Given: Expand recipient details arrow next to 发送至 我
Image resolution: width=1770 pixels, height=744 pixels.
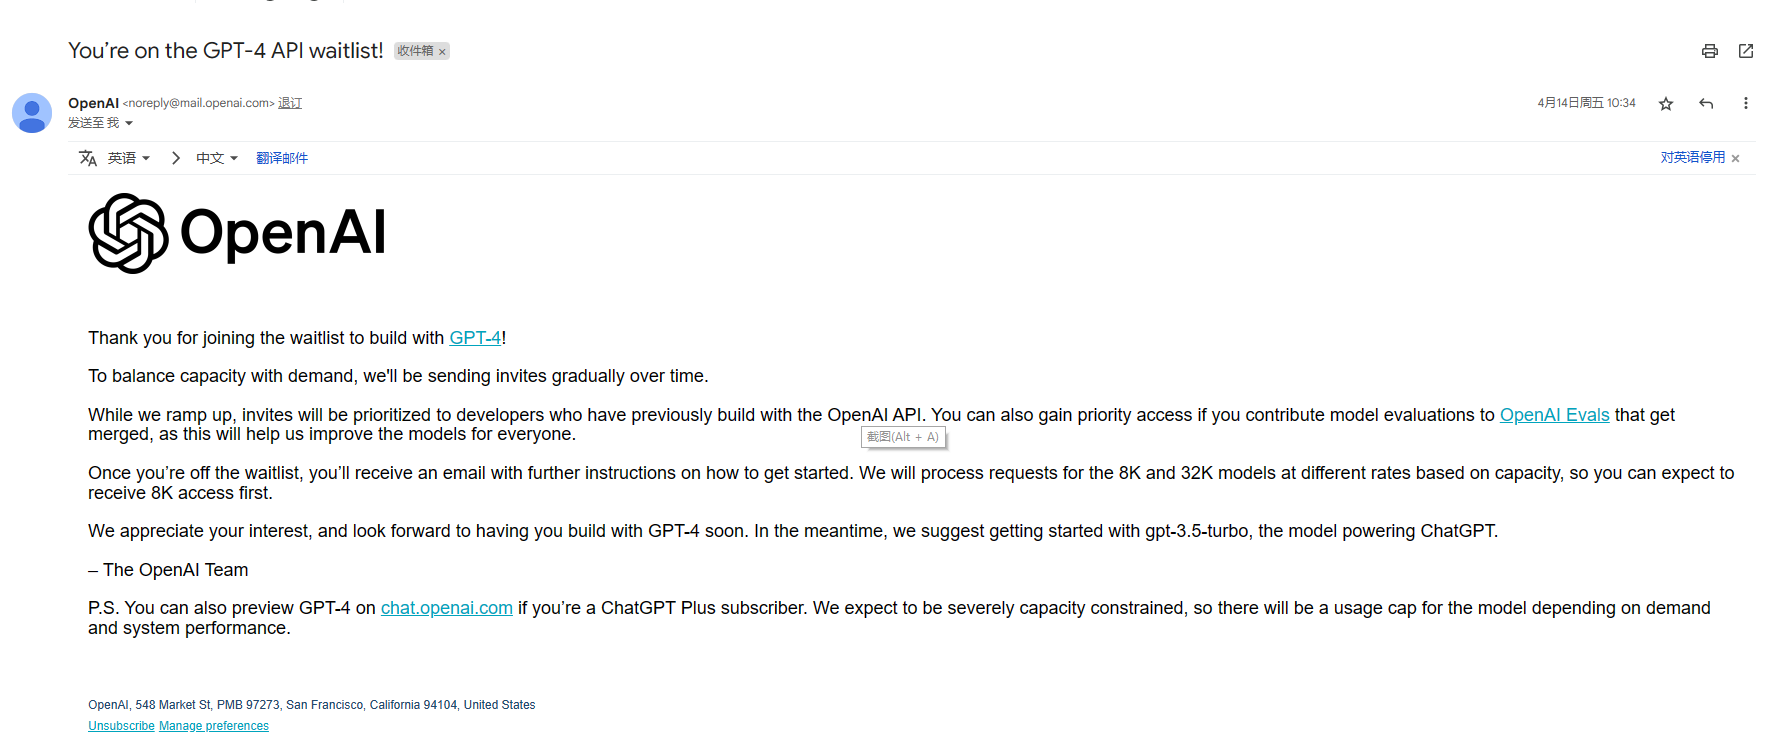Looking at the screenshot, I should point(129,123).
